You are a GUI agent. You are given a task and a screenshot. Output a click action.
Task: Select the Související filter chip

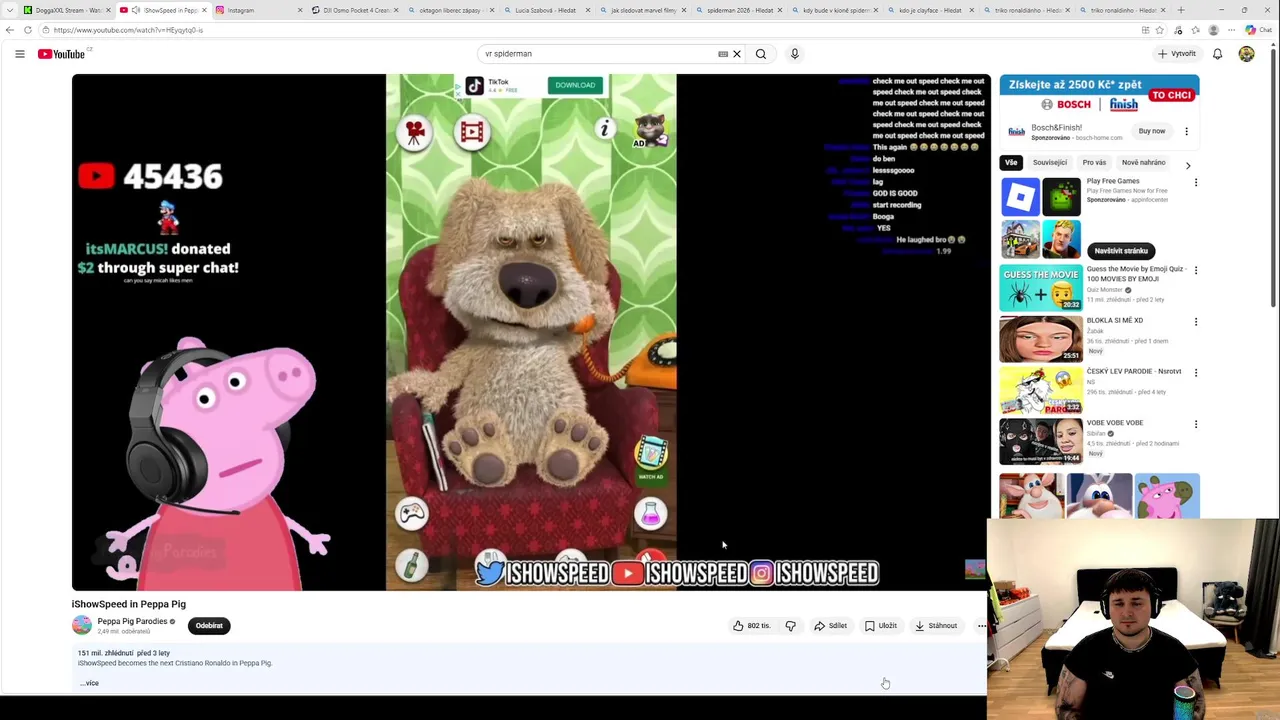click(x=1050, y=162)
